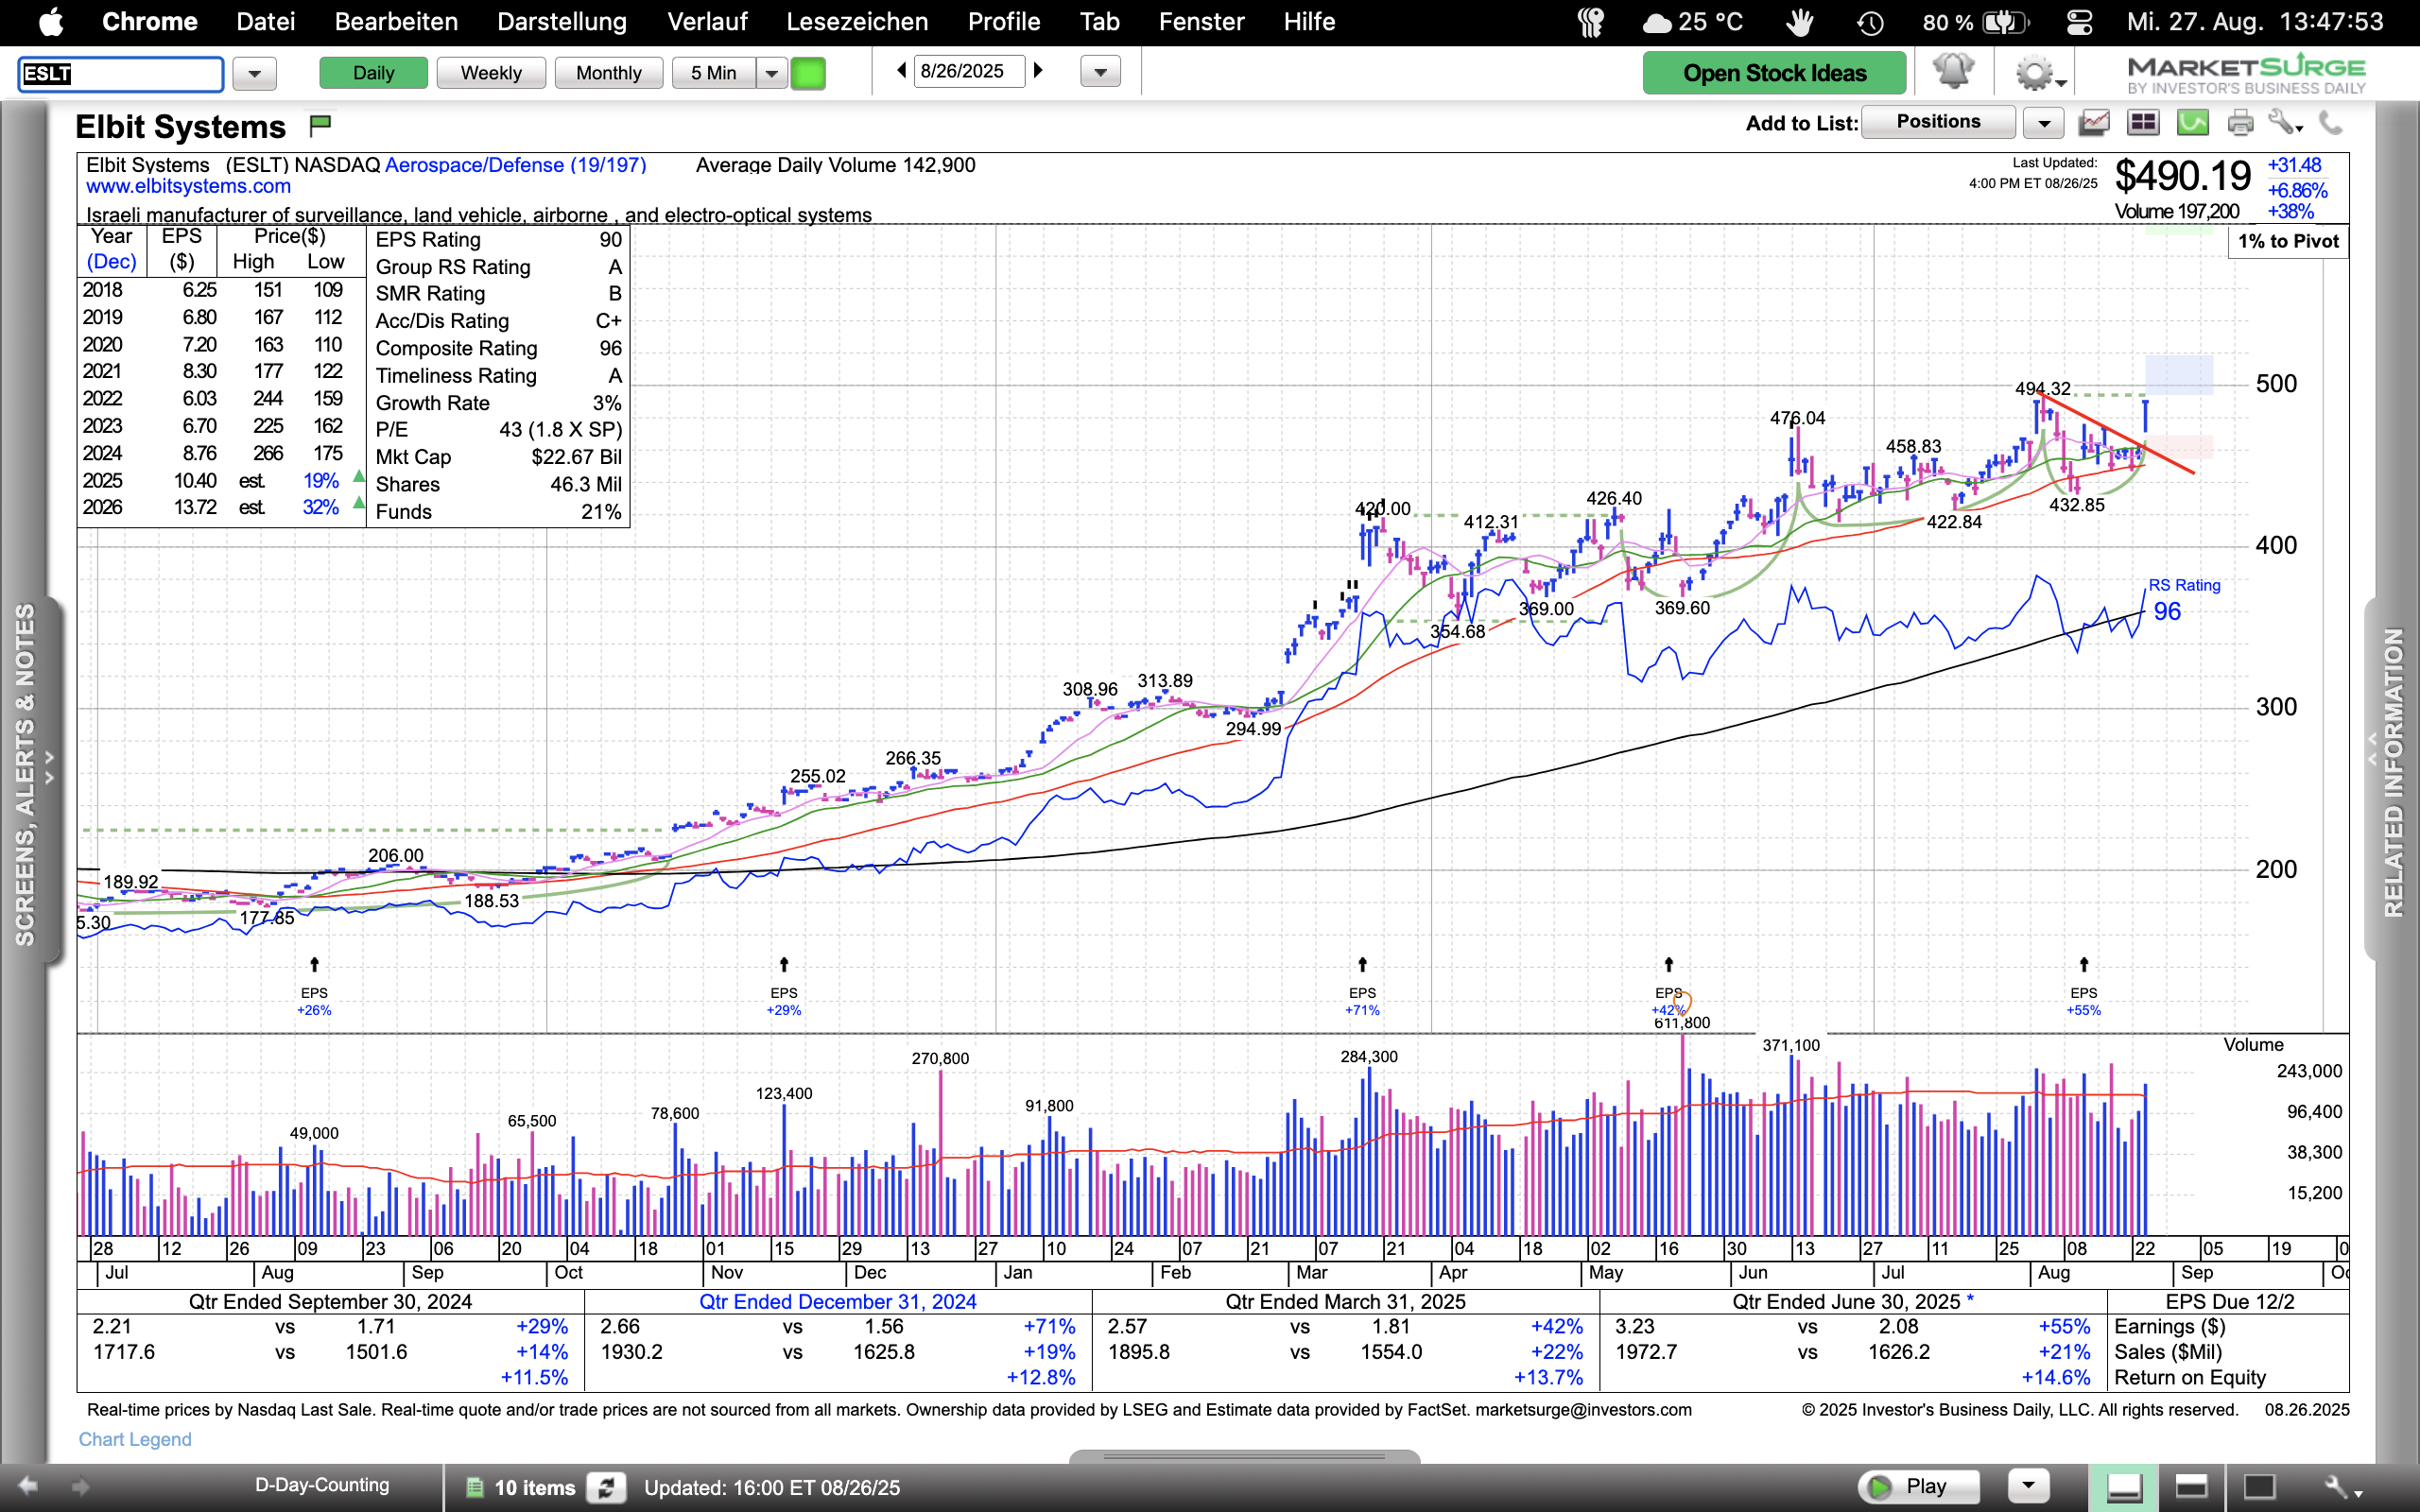Expand the ticker symbol history dropdown

click(254, 73)
